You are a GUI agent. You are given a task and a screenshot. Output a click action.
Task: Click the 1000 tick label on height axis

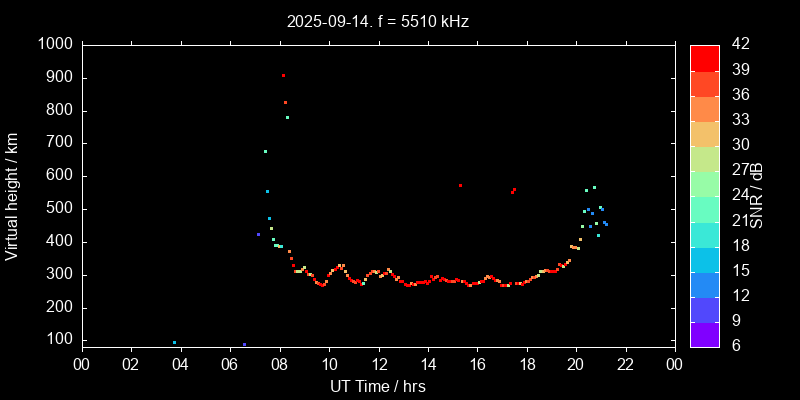(54, 45)
